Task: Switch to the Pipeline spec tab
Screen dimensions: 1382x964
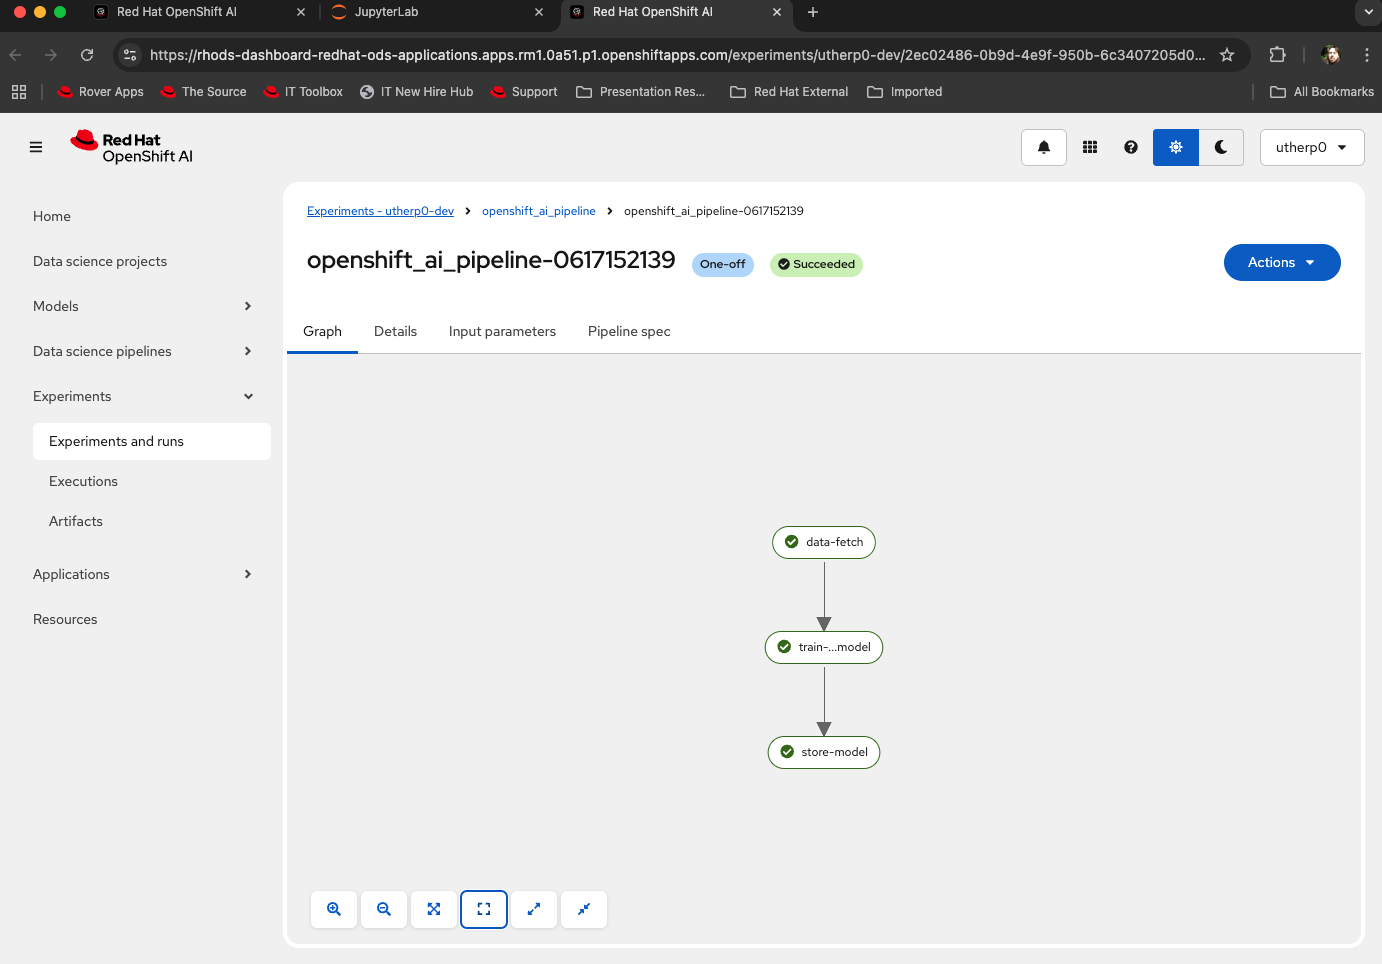Action: click(x=629, y=331)
